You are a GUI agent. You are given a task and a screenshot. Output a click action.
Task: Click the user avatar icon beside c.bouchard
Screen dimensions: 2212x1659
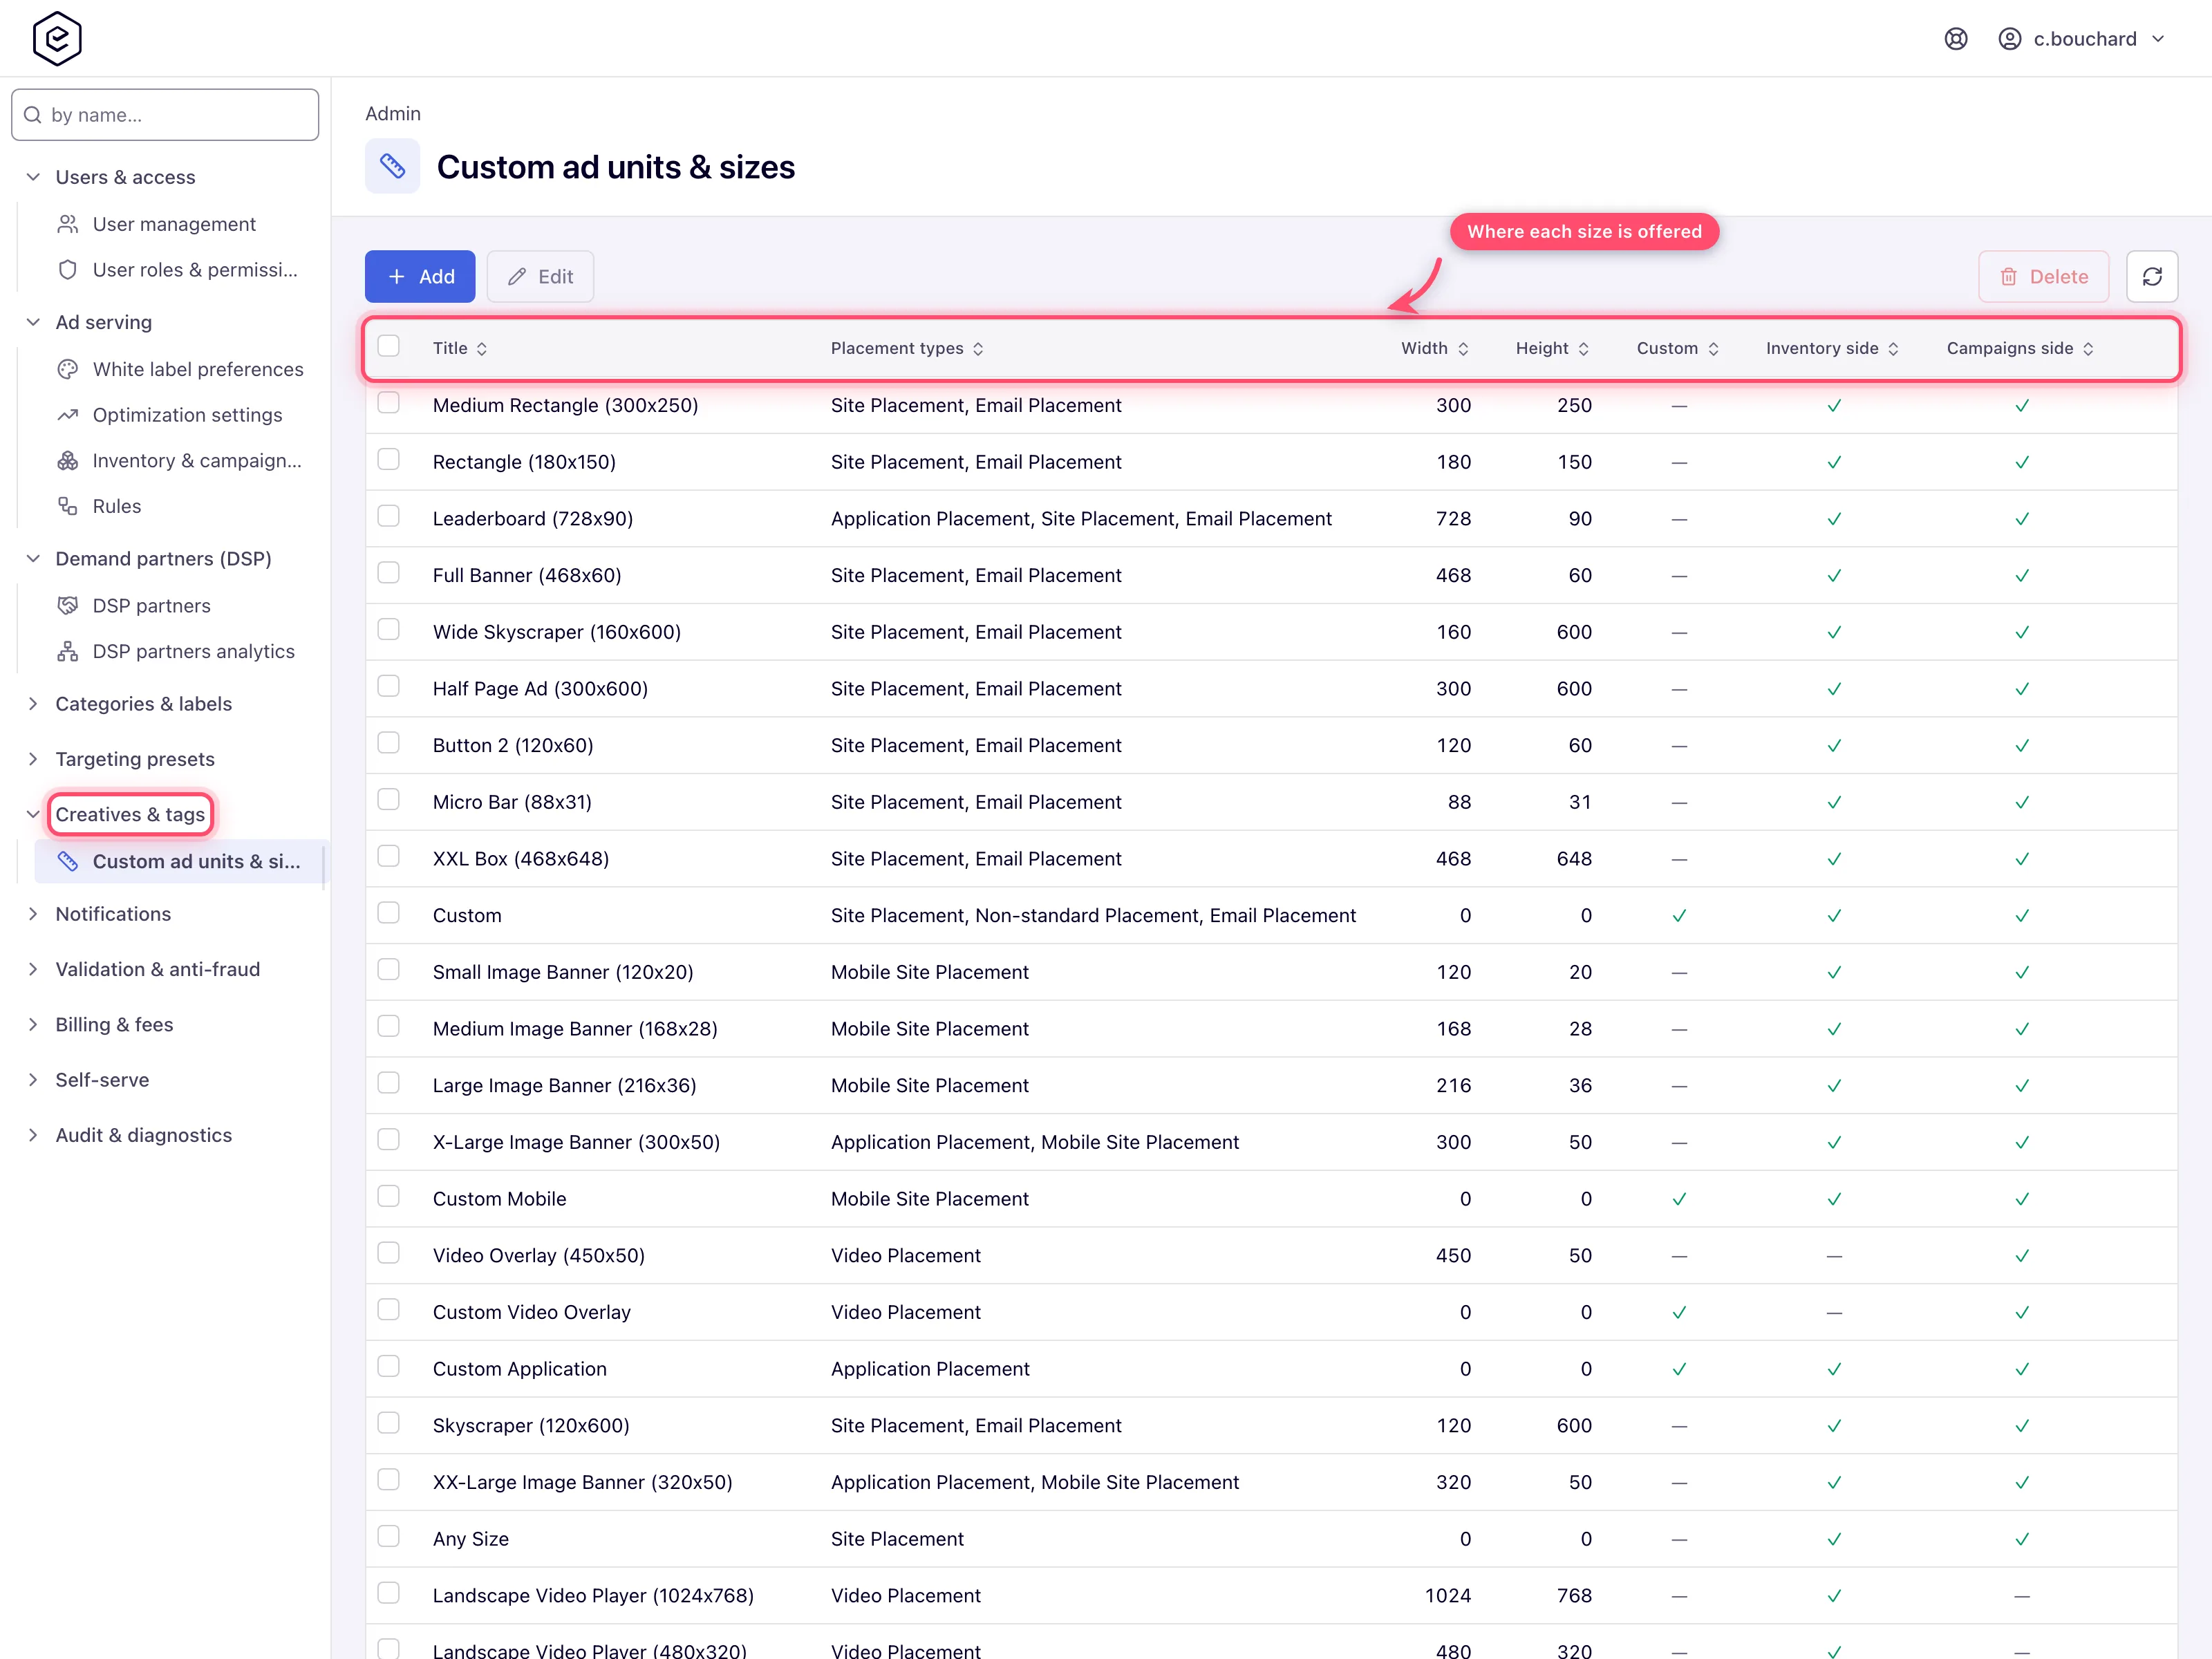coord(2009,39)
